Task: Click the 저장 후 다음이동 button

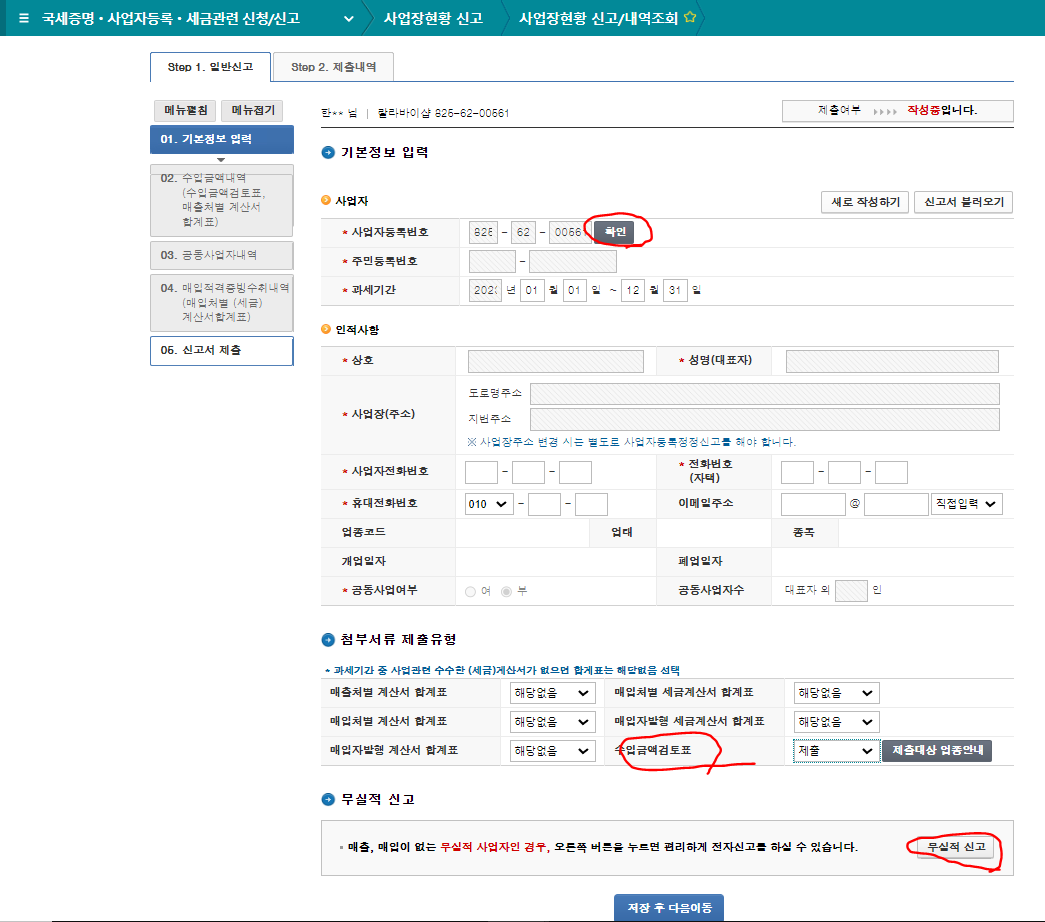Action: click(668, 907)
